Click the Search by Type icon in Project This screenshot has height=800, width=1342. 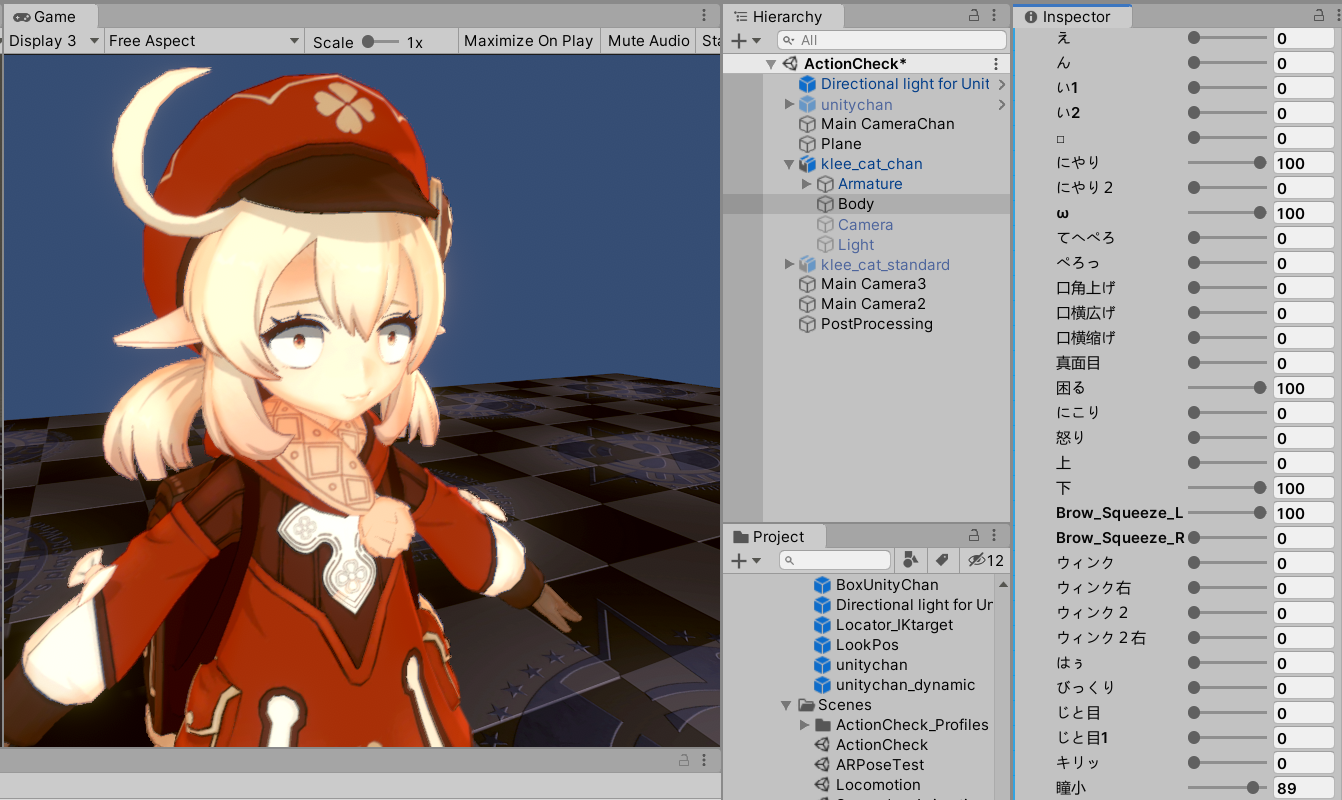click(x=910, y=560)
